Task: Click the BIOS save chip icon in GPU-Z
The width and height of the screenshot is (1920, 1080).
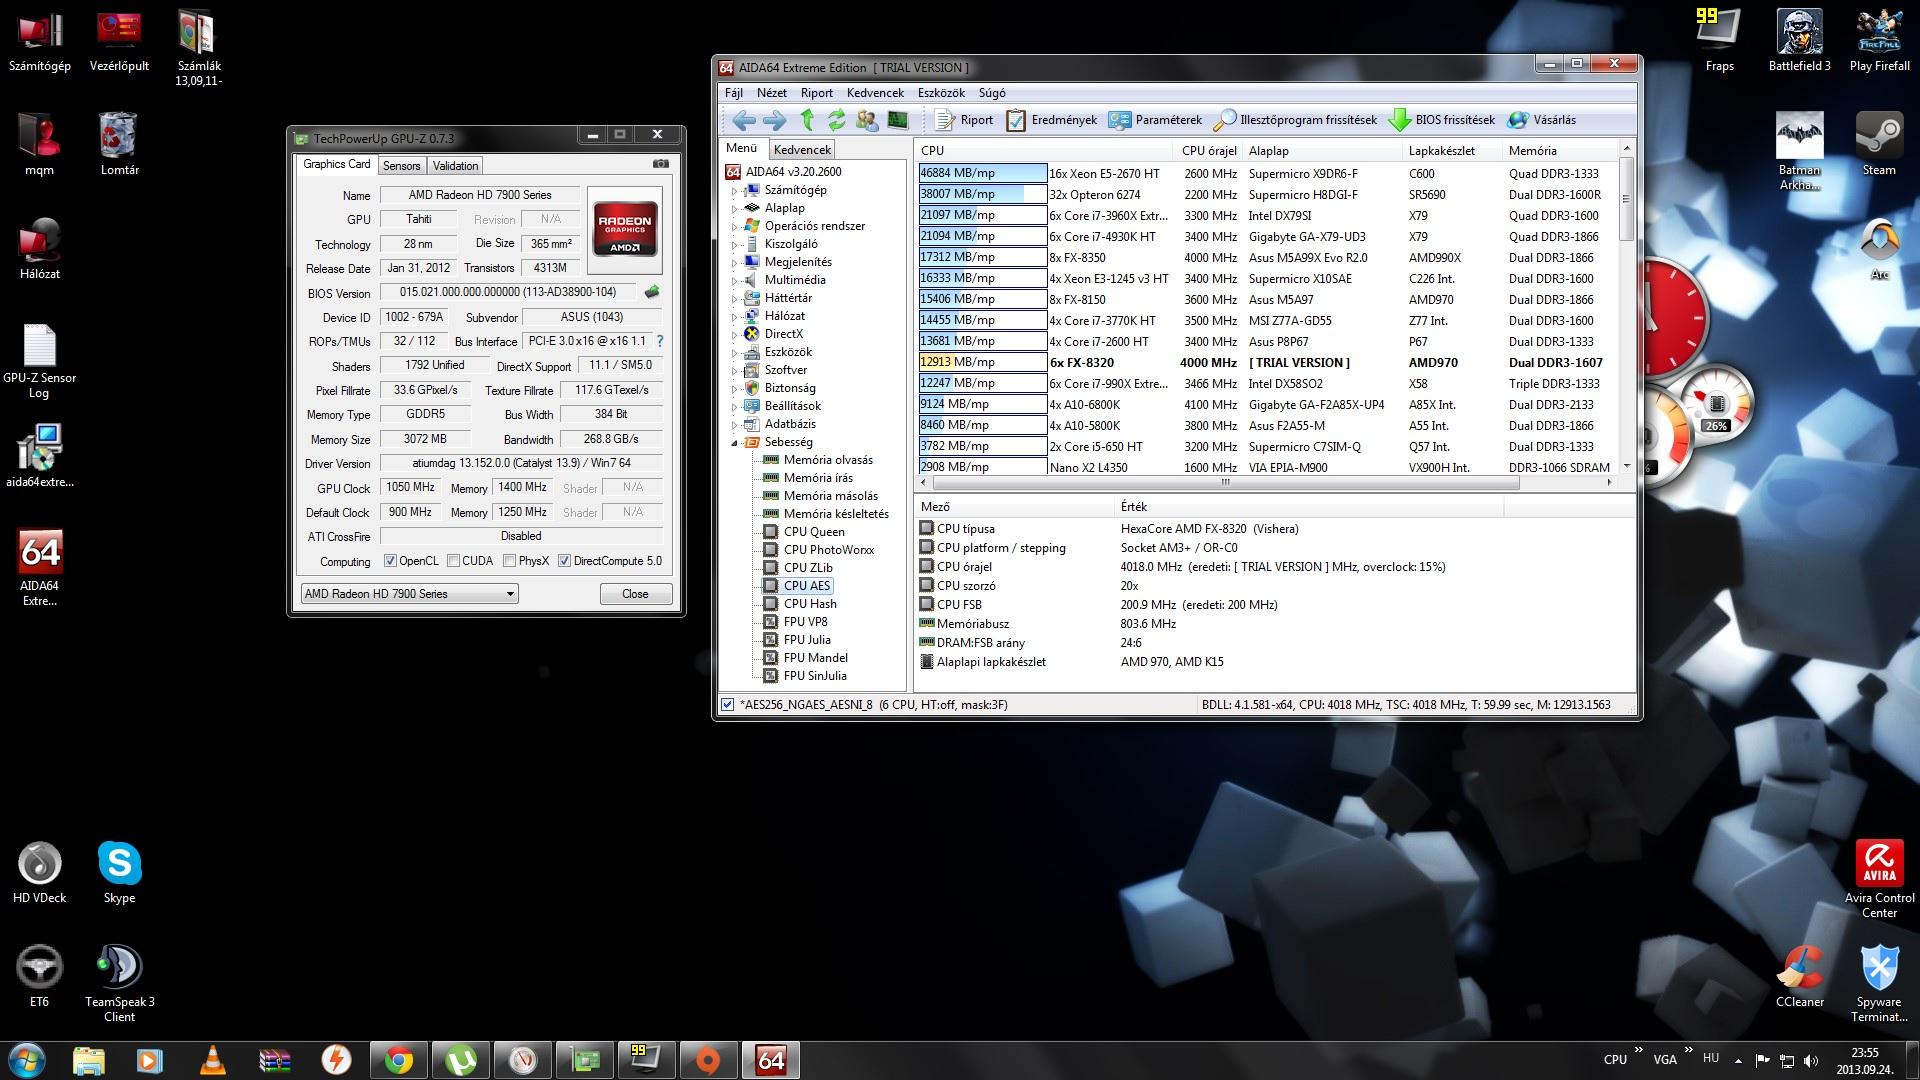Action: pos(652,292)
